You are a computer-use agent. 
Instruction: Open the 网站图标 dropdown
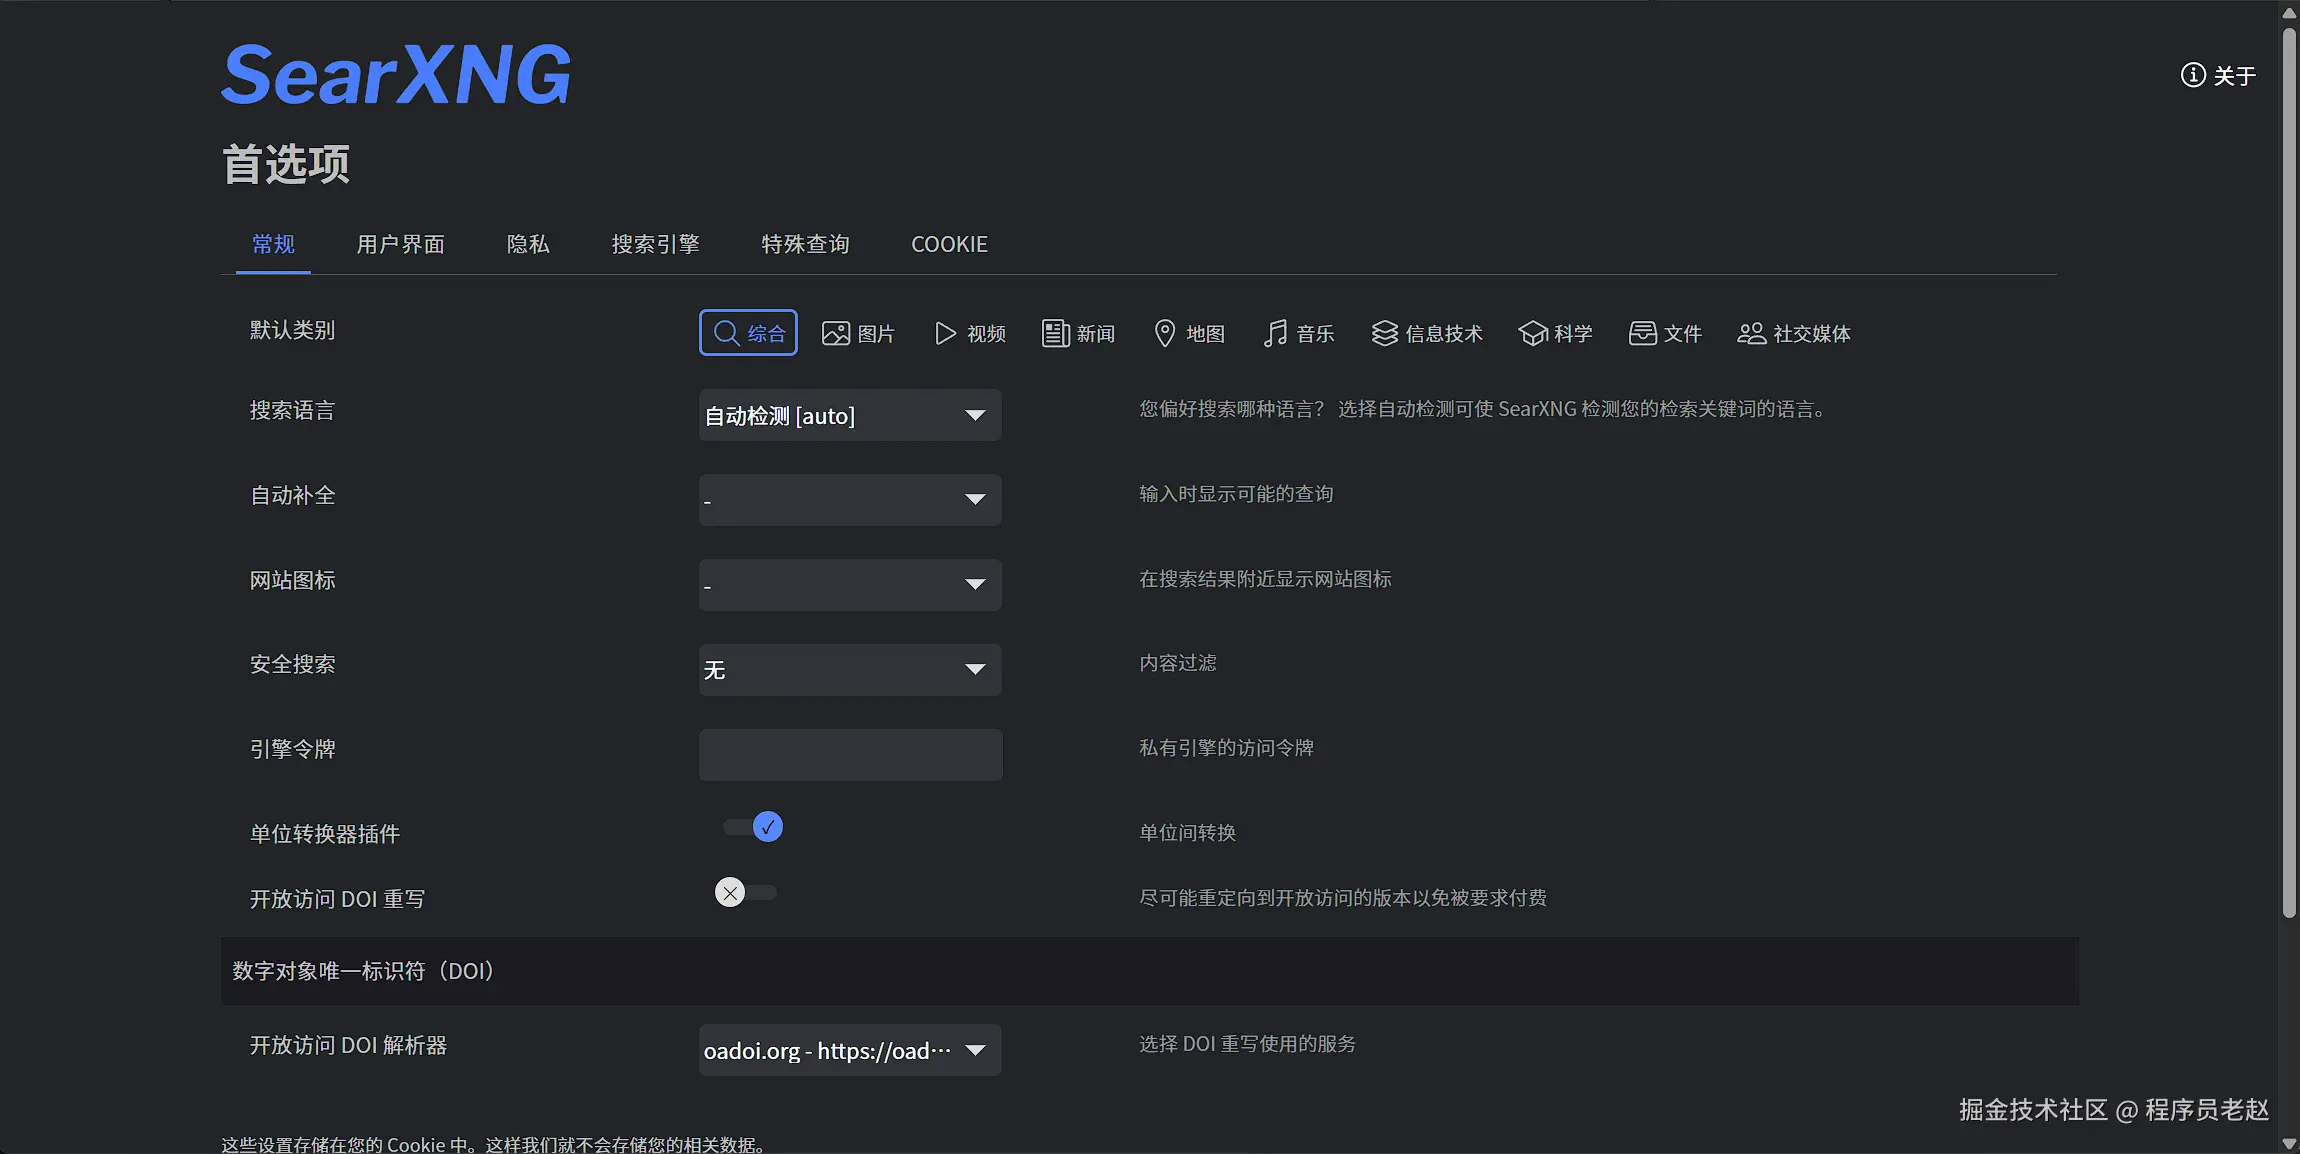tap(850, 585)
